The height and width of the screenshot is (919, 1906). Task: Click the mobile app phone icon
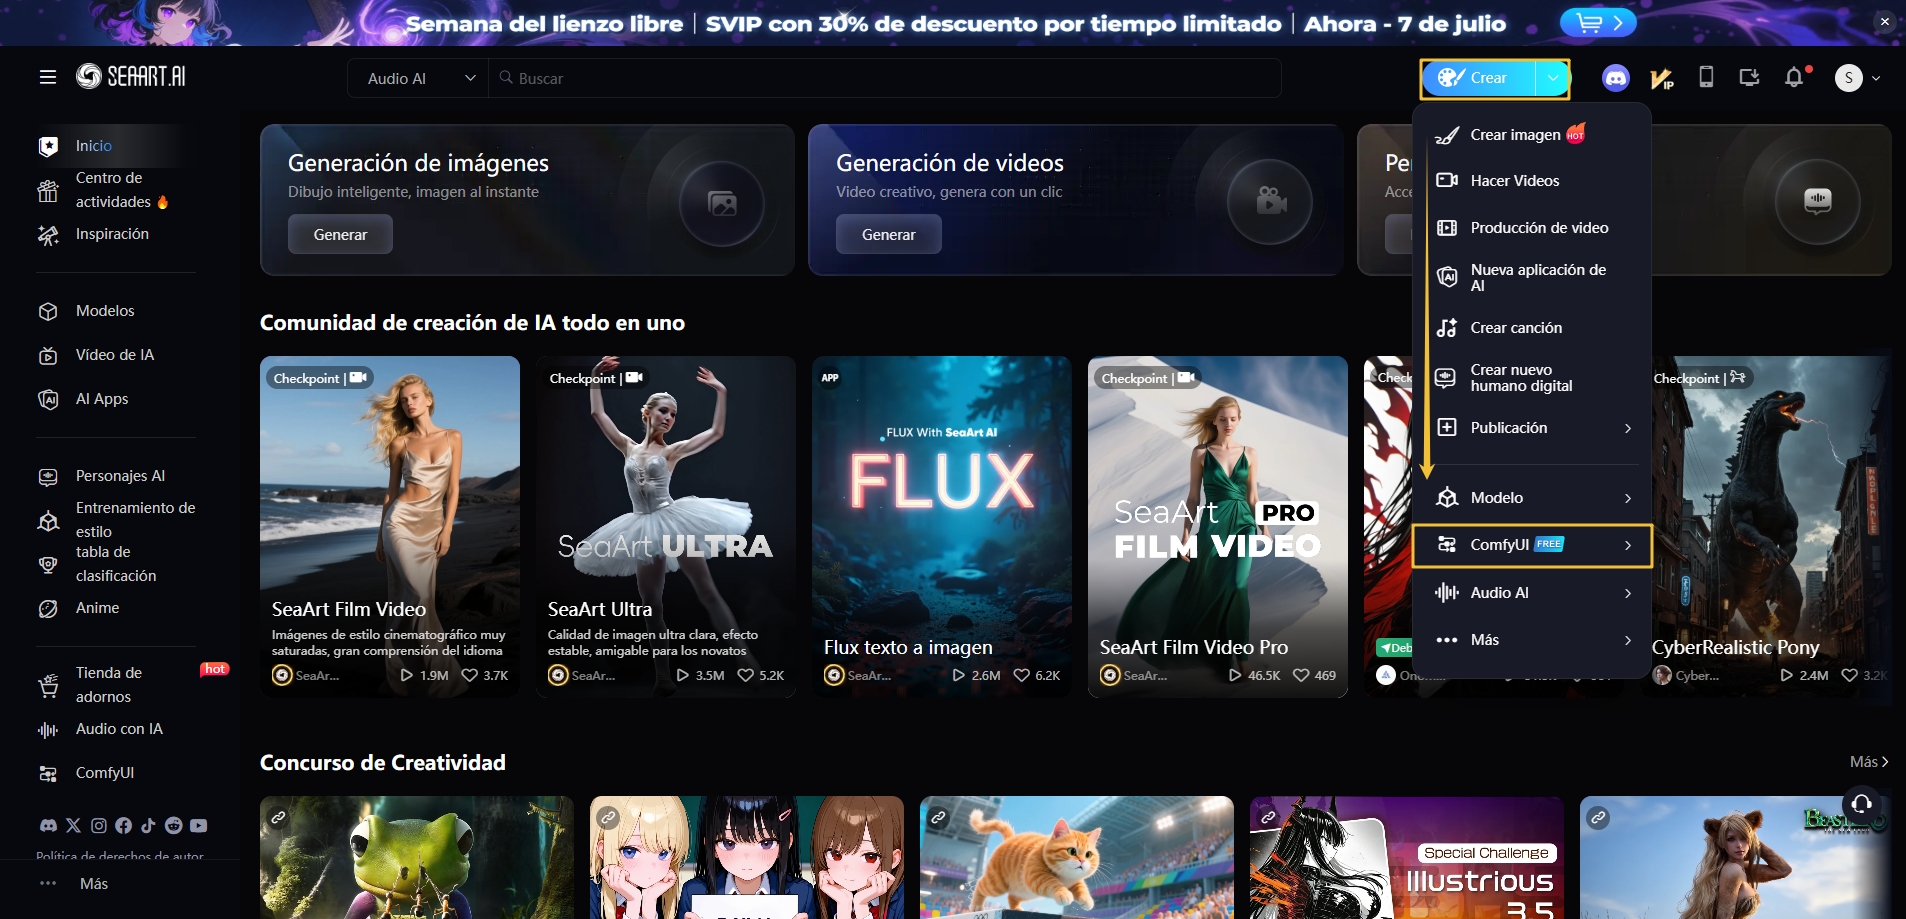[x=1706, y=78]
